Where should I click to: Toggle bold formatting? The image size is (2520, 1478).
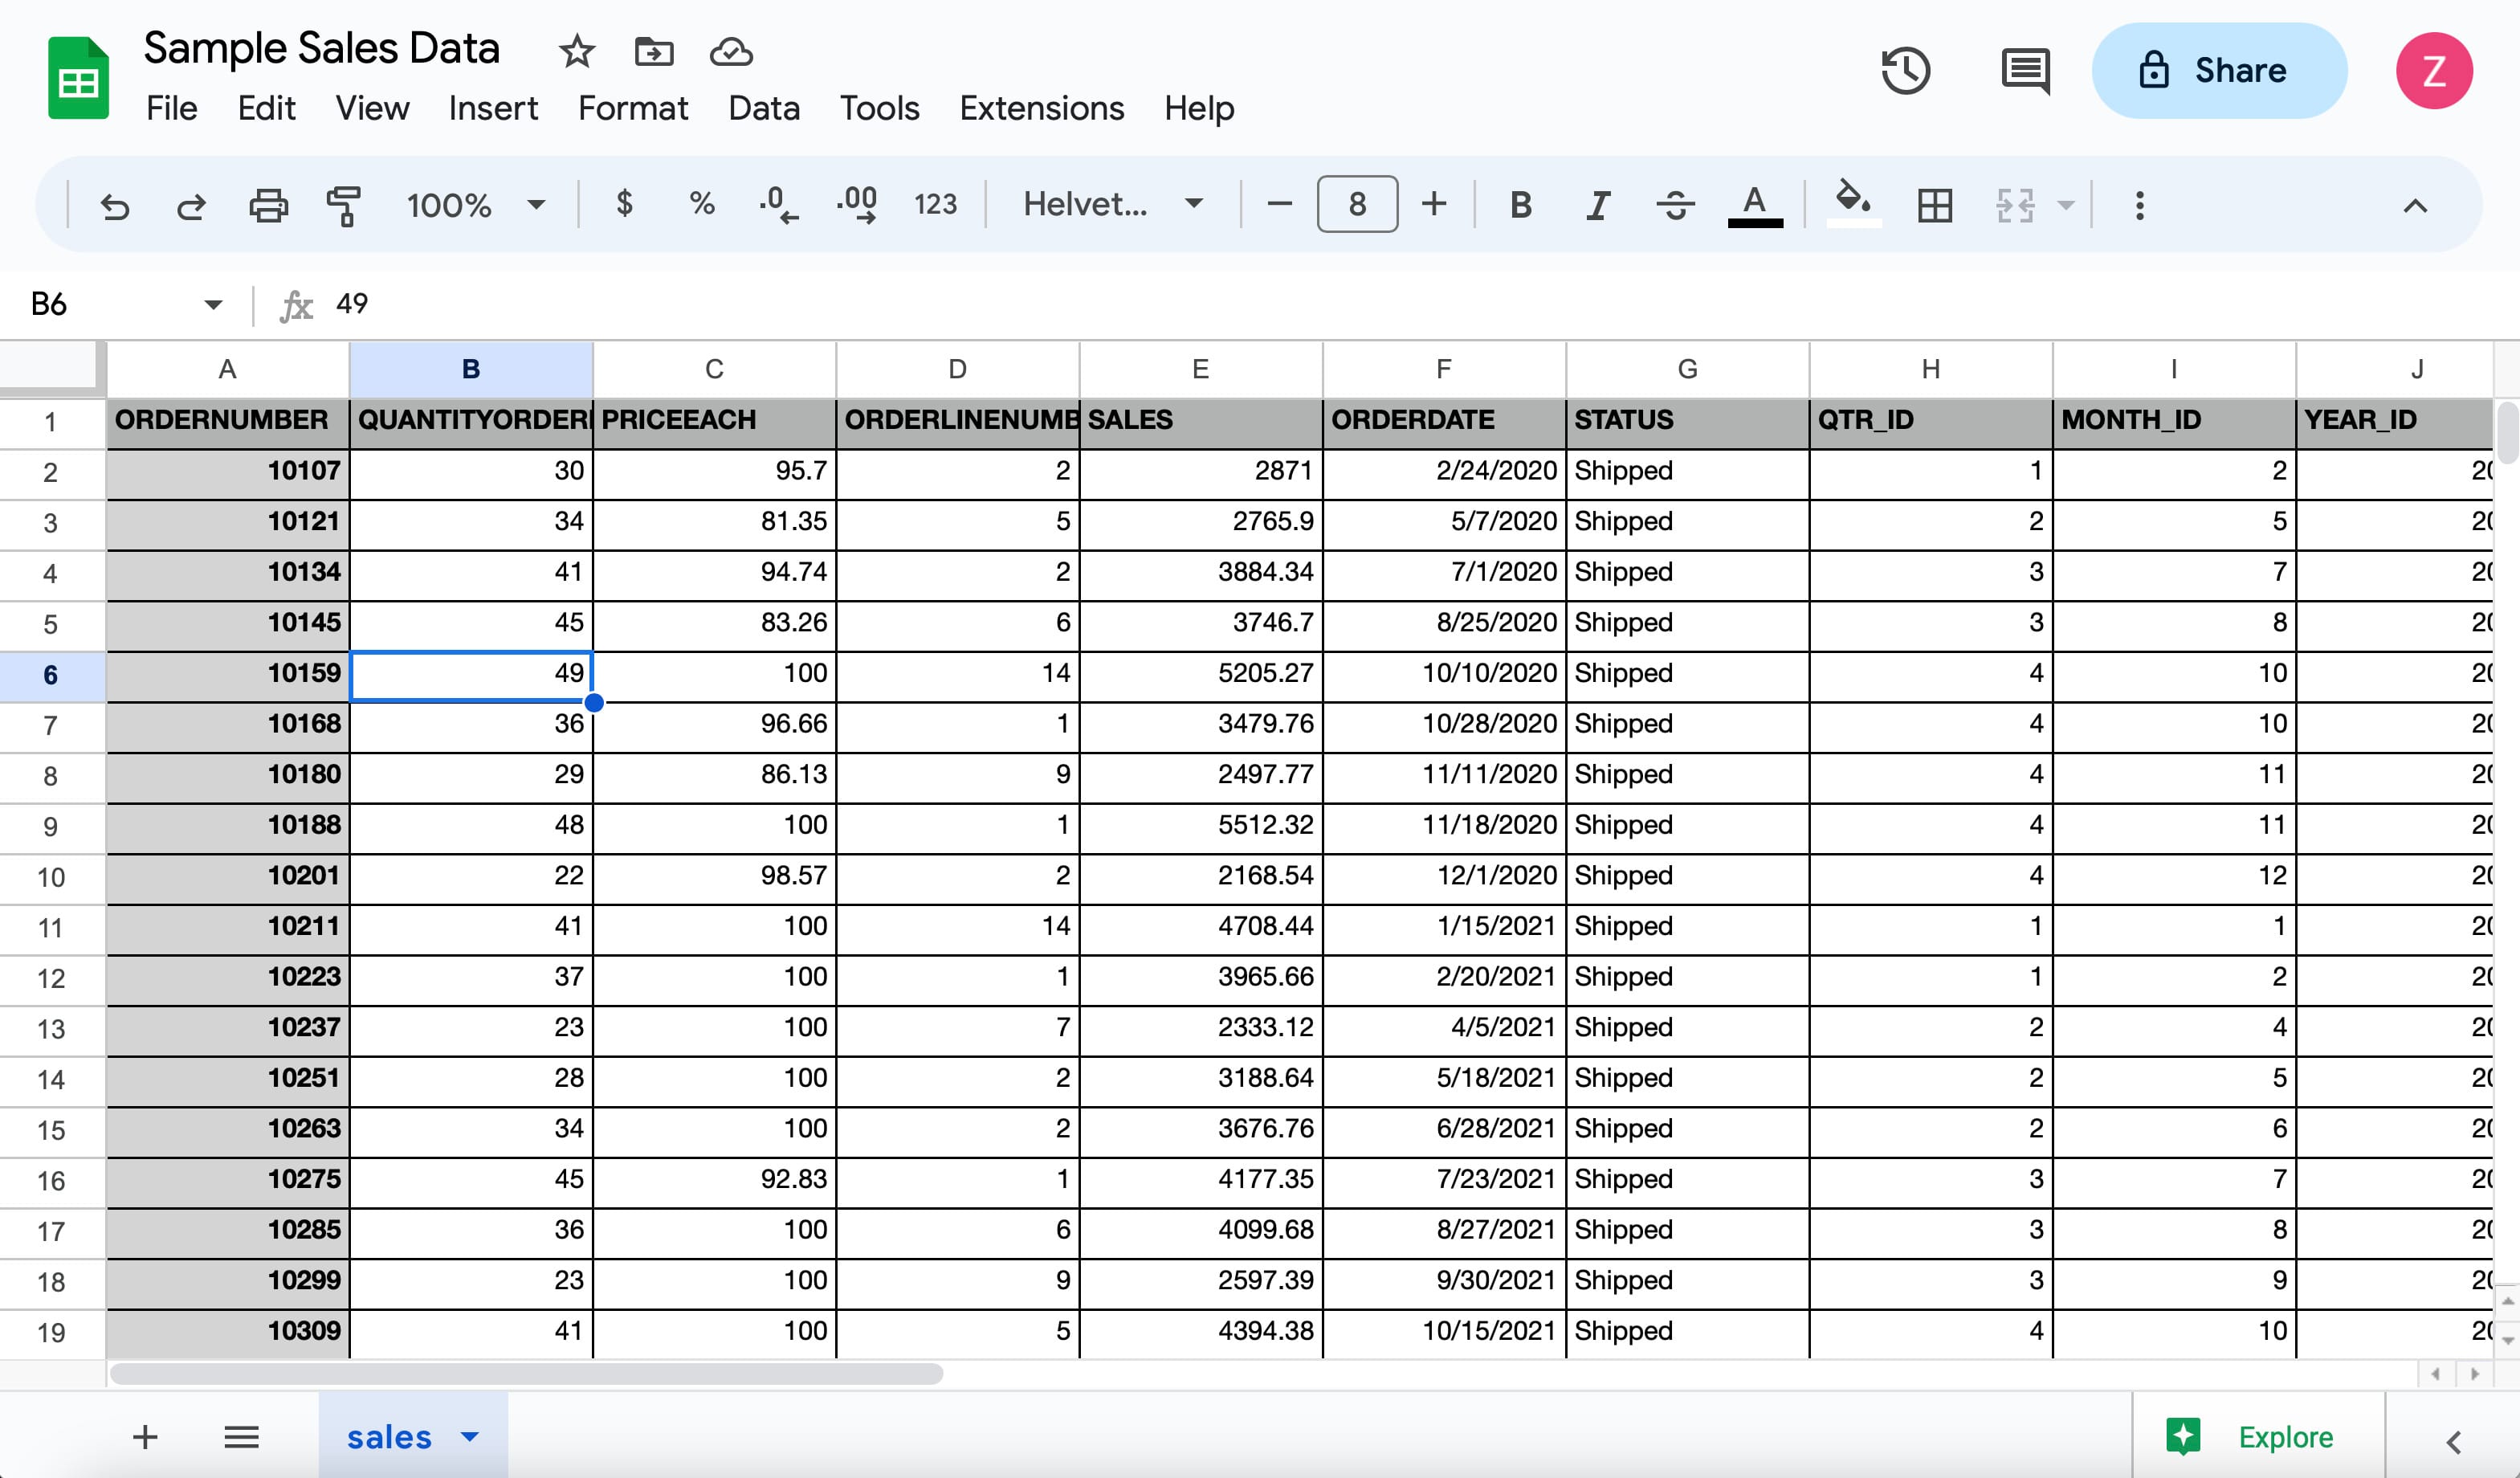[x=1520, y=205]
